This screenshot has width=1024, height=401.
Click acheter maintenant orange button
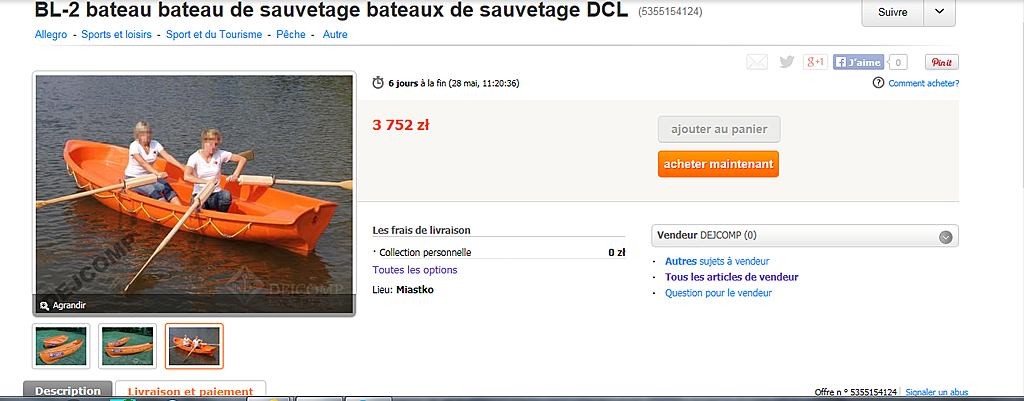tap(718, 164)
